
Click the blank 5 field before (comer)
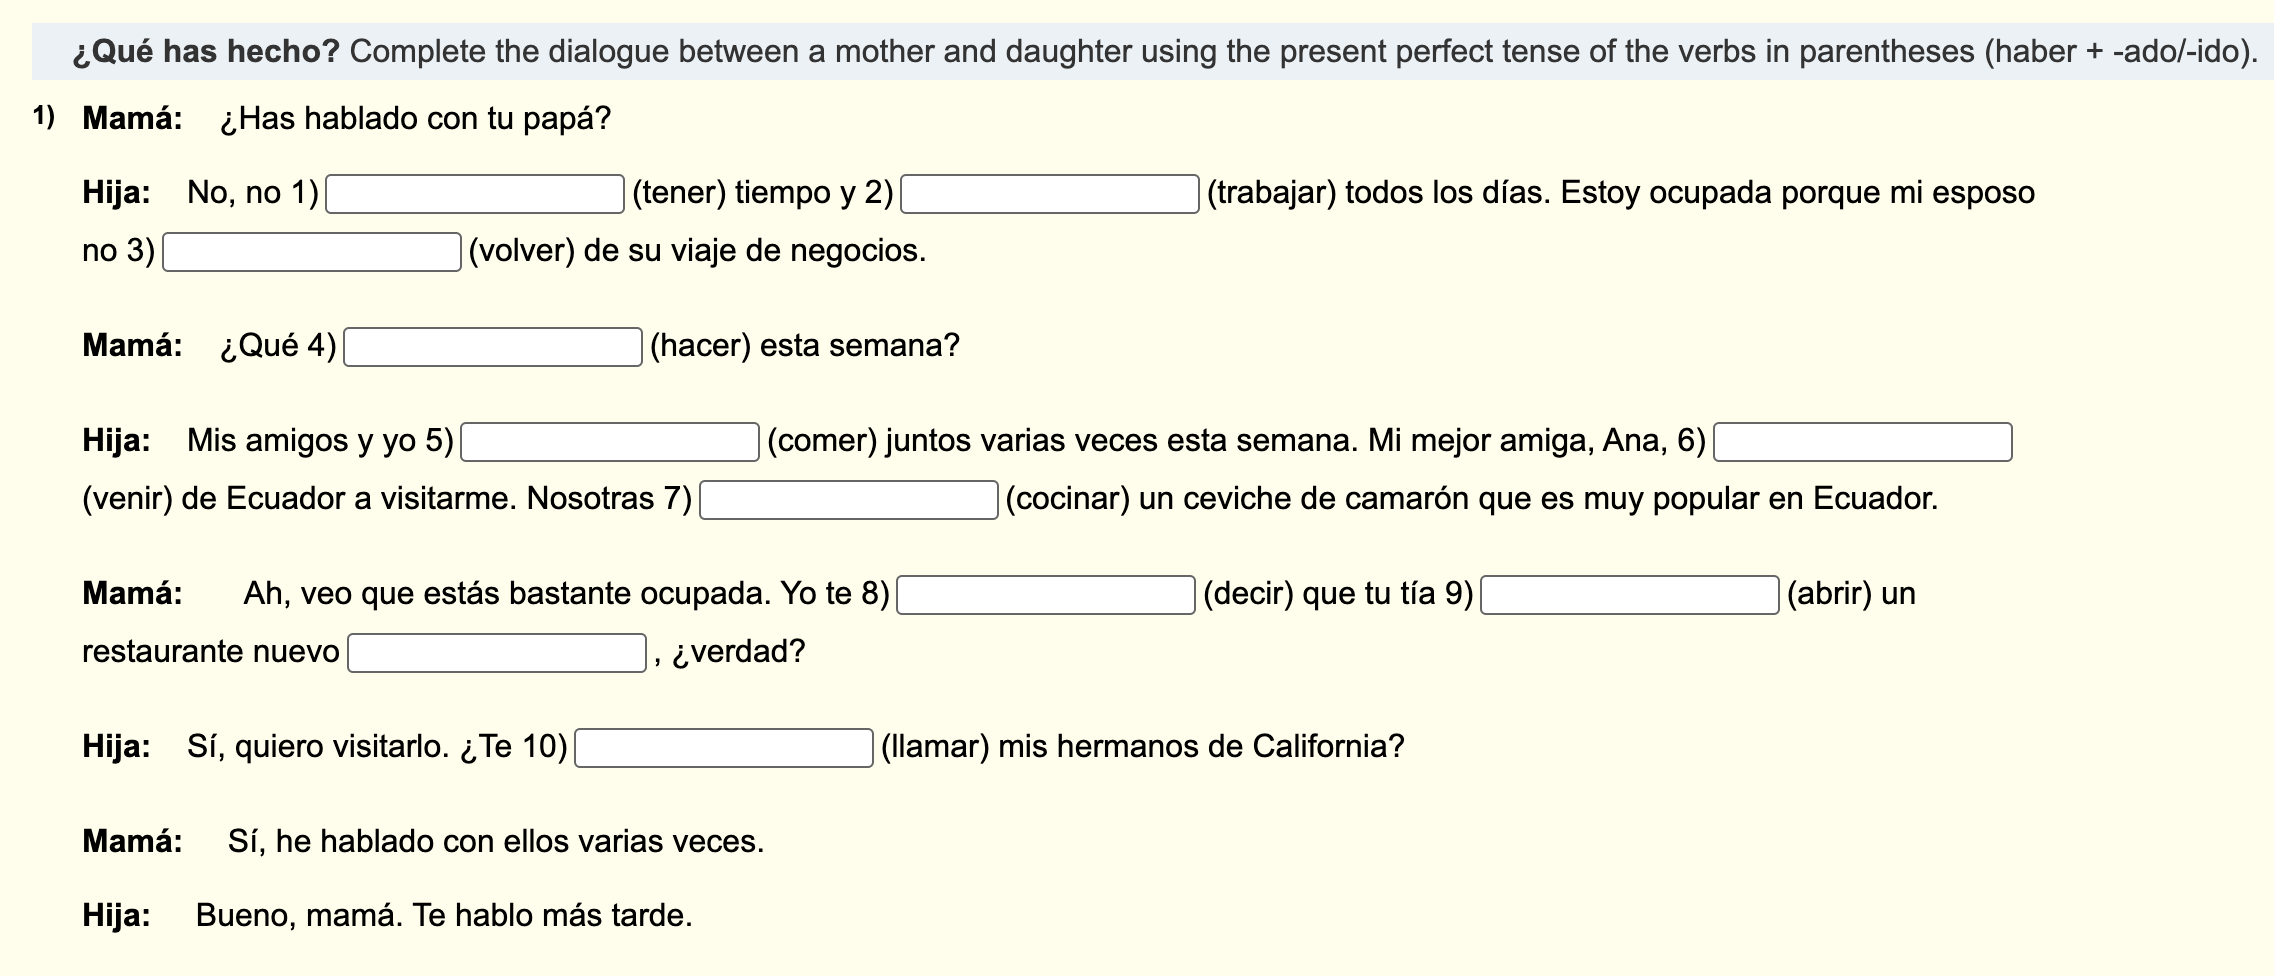(x=609, y=442)
